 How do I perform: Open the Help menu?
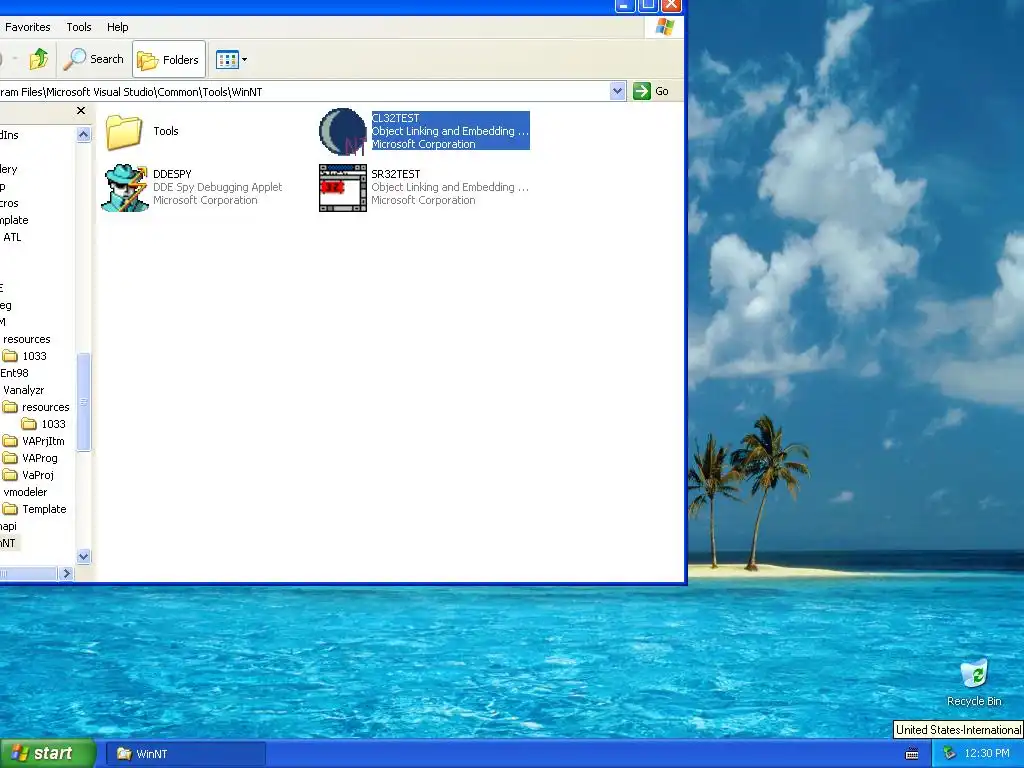118,27
